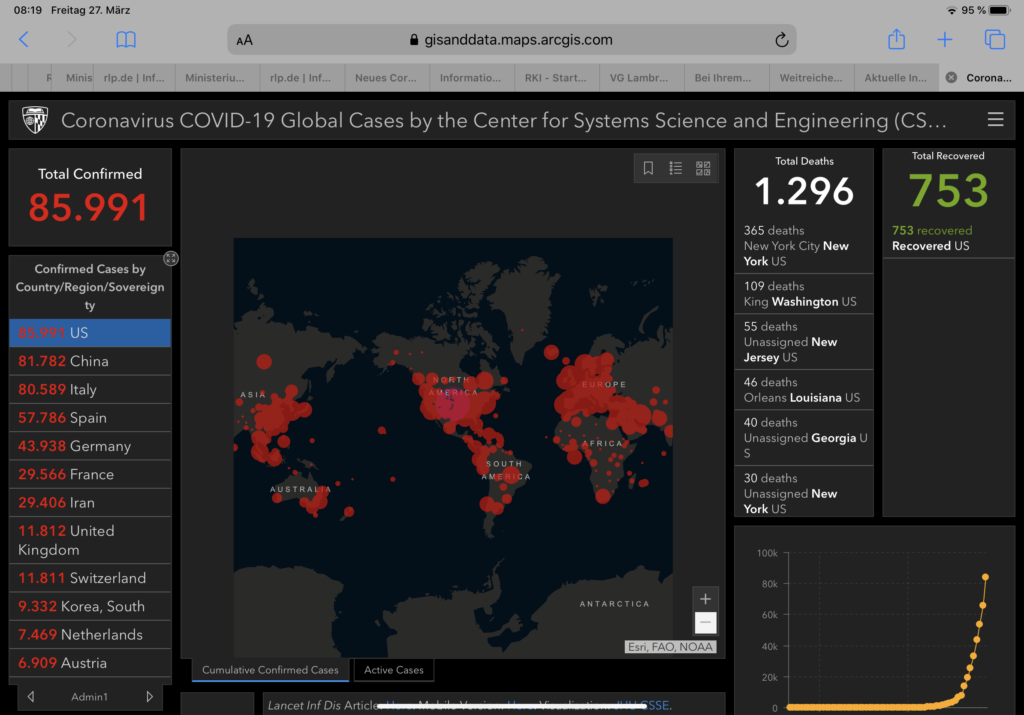Viewport: 1024px width, 715px height.
Task: Open the map bookmarks tool
Action: 648,168
